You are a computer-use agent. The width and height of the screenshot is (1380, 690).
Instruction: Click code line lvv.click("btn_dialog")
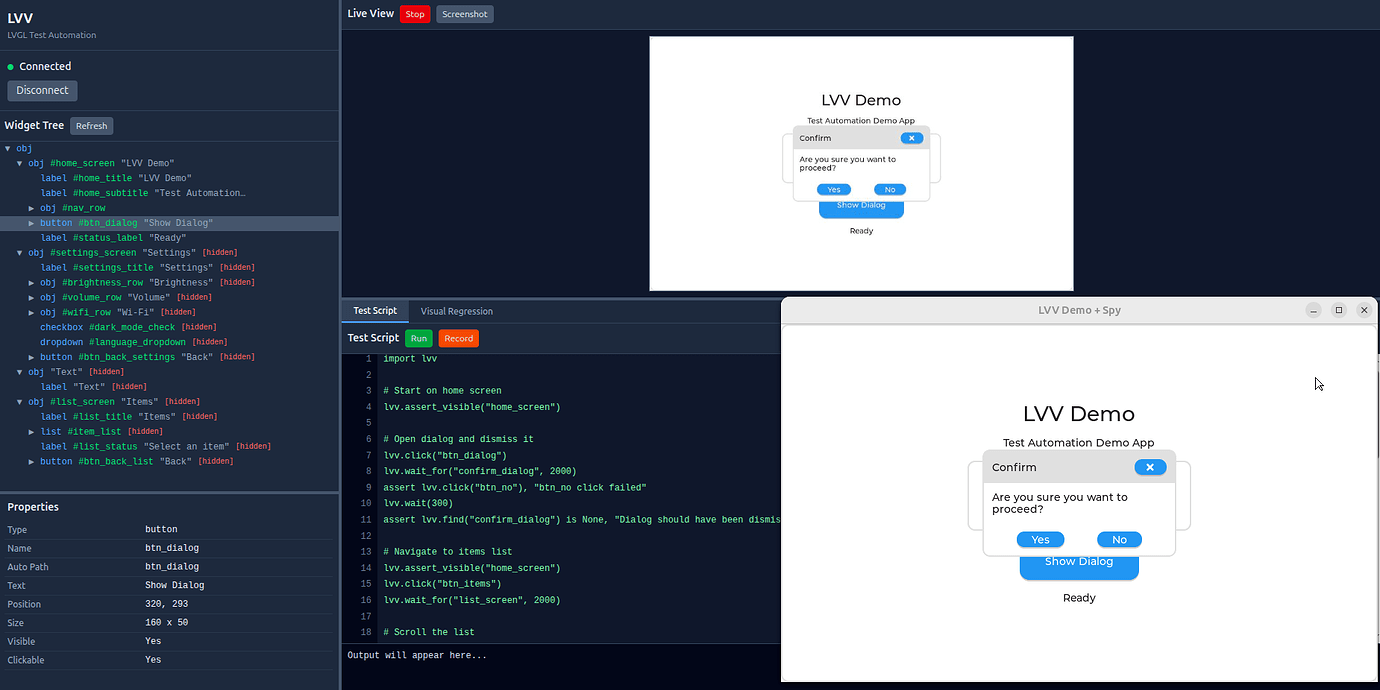[445, 455]
